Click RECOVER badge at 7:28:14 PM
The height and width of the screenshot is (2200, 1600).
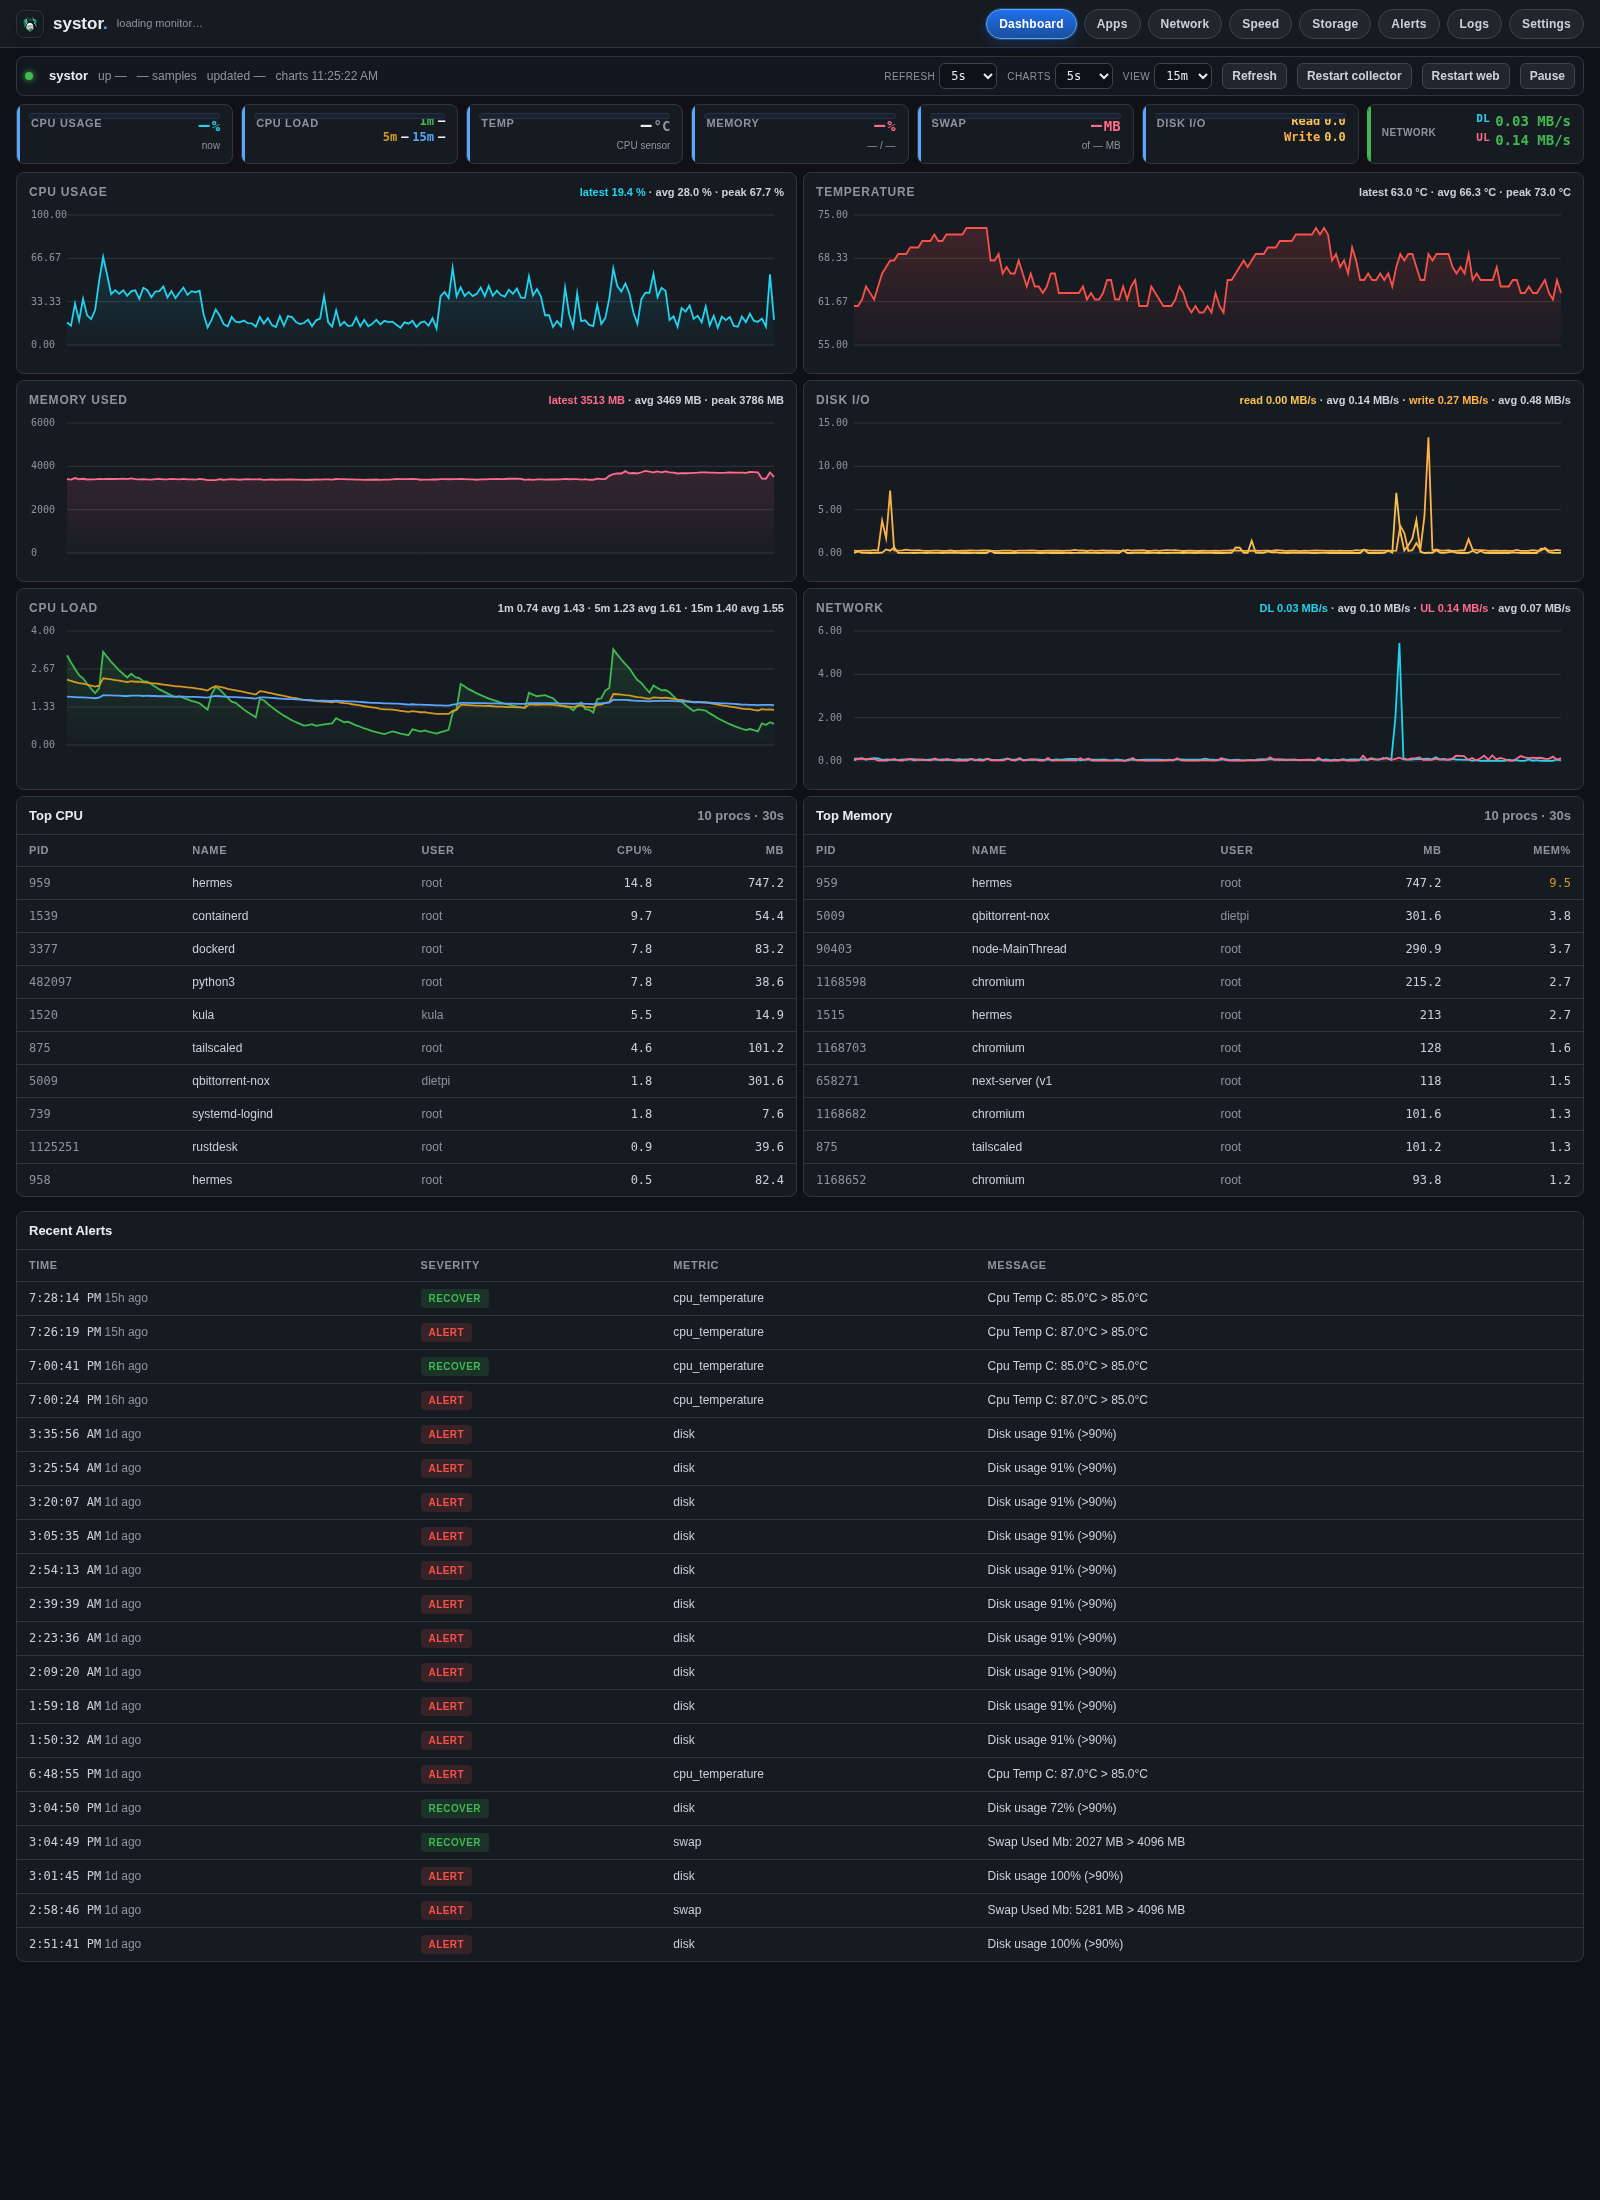click(454, 1298)
